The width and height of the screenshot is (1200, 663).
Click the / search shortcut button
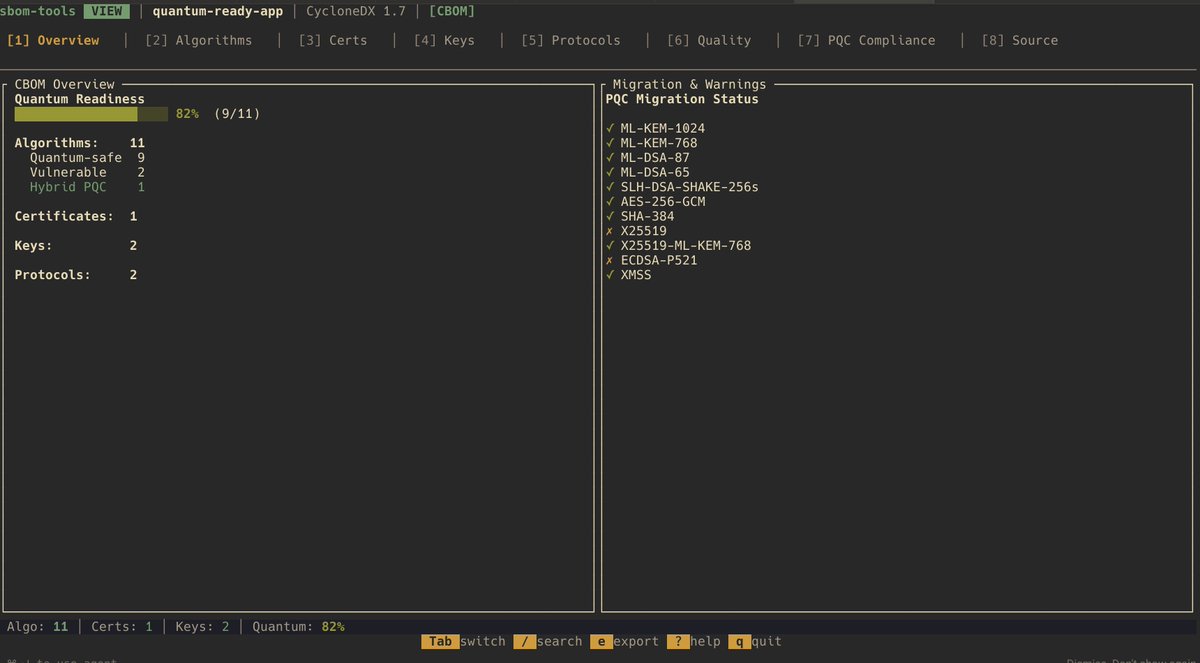coord(548,641)
